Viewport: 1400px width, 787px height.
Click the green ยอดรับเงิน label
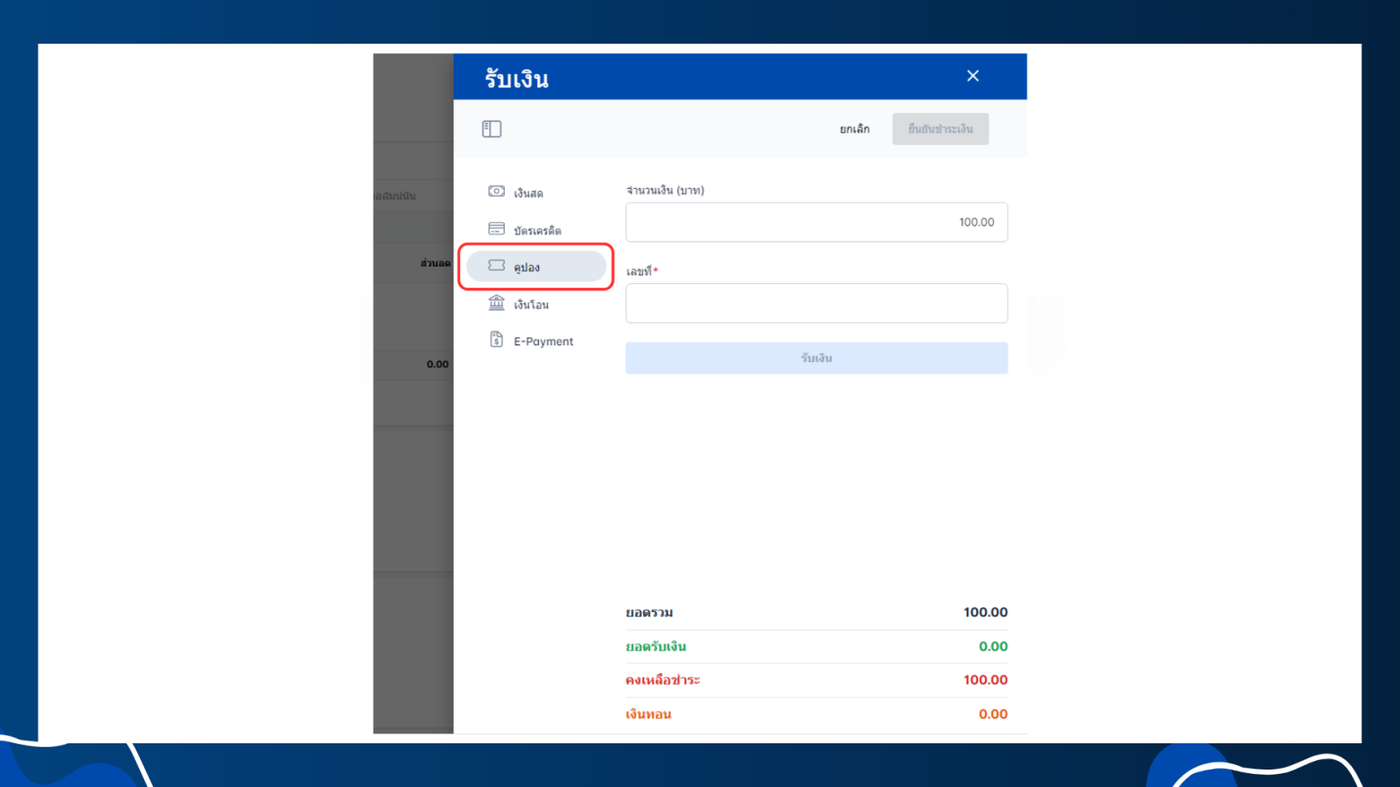(x=656, y=647)
